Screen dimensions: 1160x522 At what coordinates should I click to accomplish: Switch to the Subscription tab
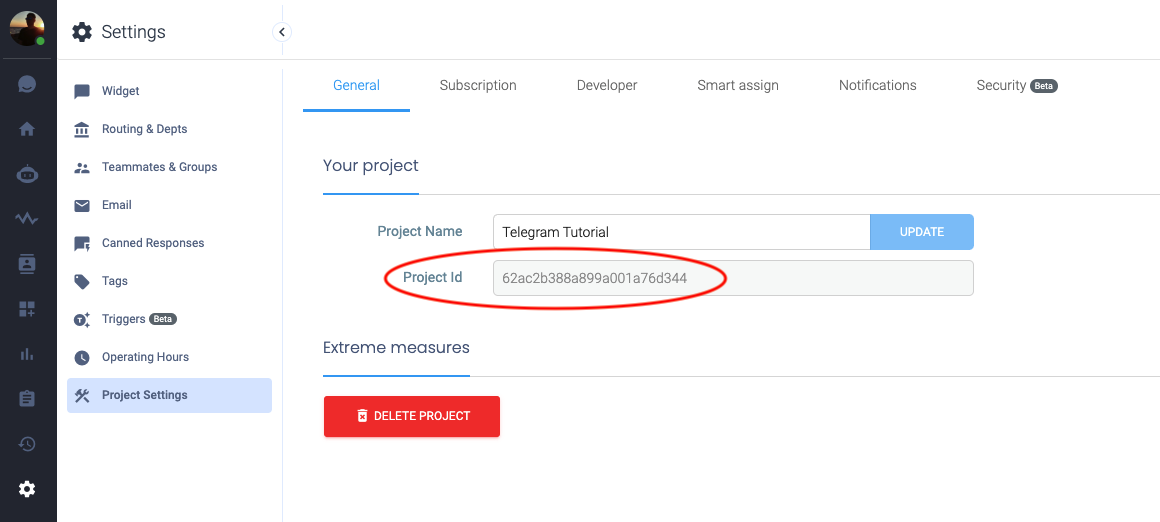[478, 86]
